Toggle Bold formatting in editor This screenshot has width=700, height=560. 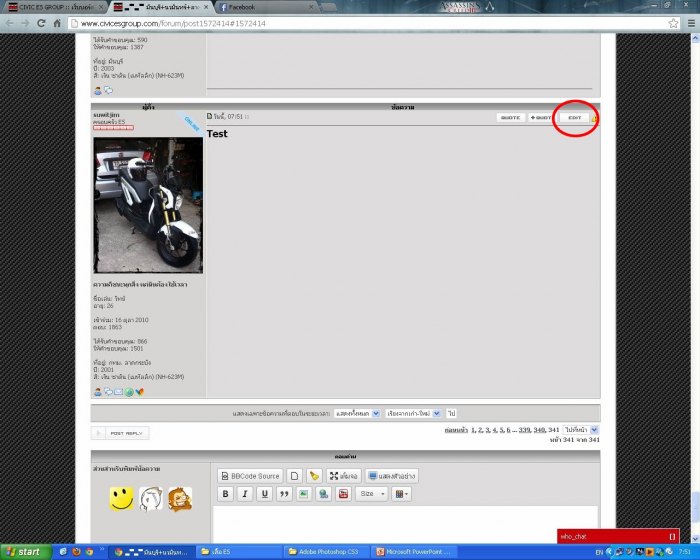tap(225, 494)
